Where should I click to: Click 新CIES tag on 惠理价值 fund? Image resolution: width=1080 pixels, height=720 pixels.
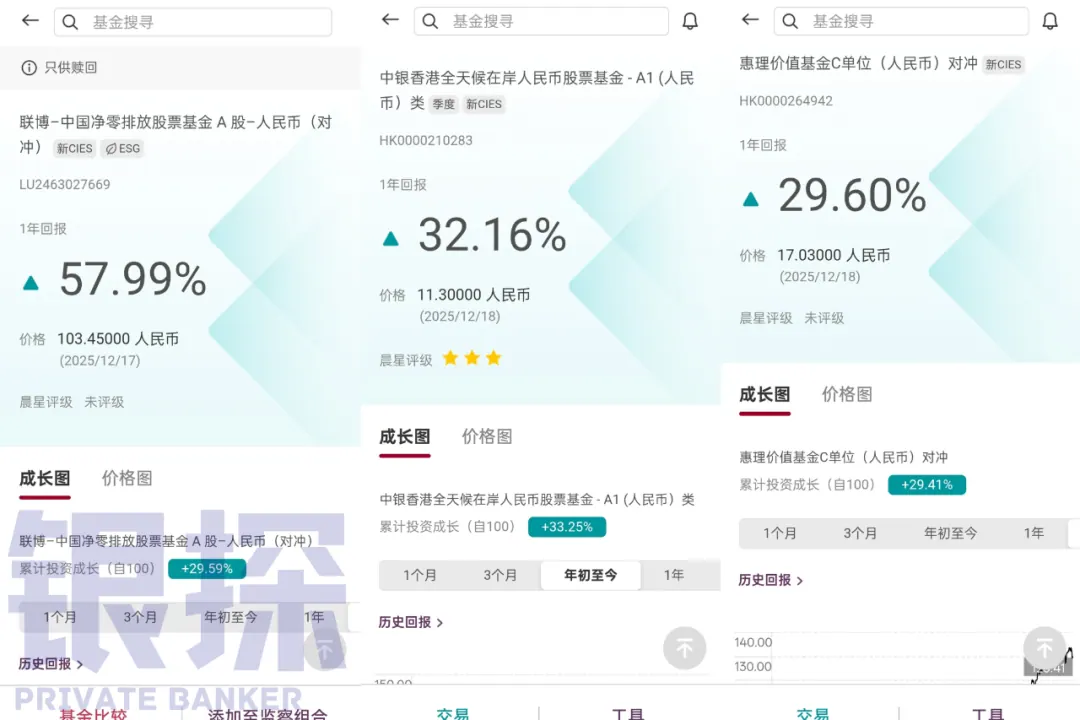click(x=1003, y=64)
